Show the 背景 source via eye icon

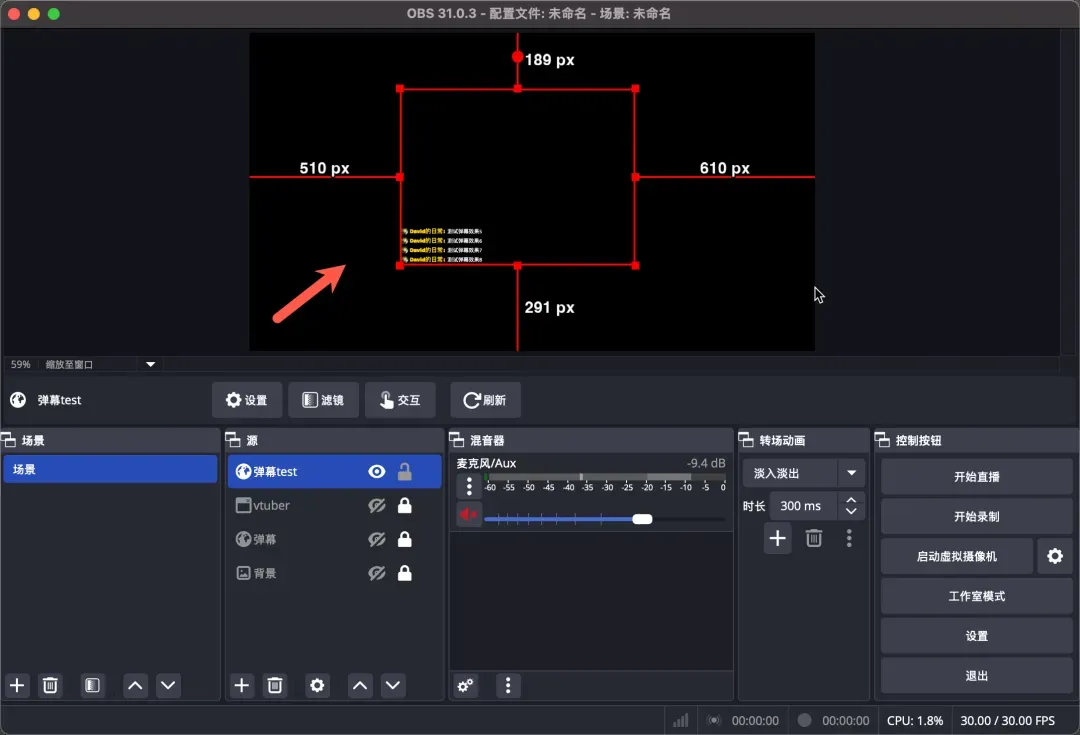point(377,573)
